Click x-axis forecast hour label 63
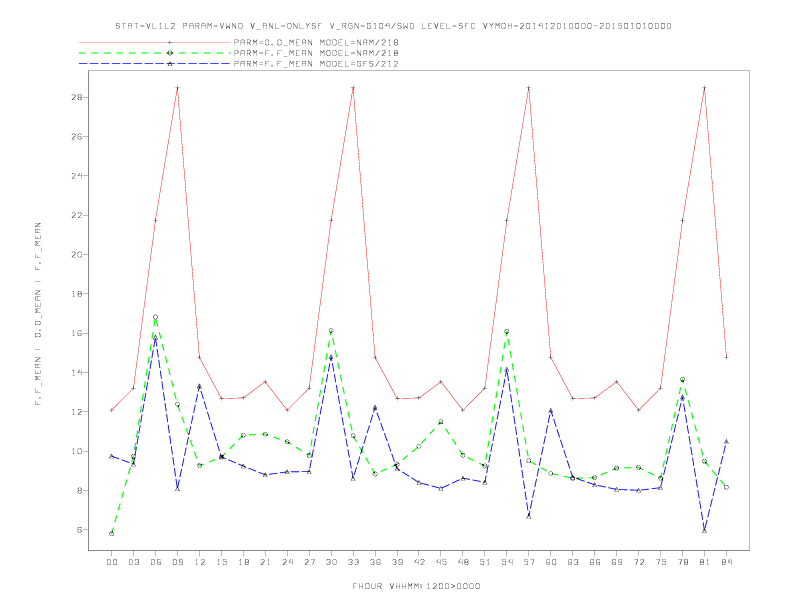792x612 pixels. (573, 562)
